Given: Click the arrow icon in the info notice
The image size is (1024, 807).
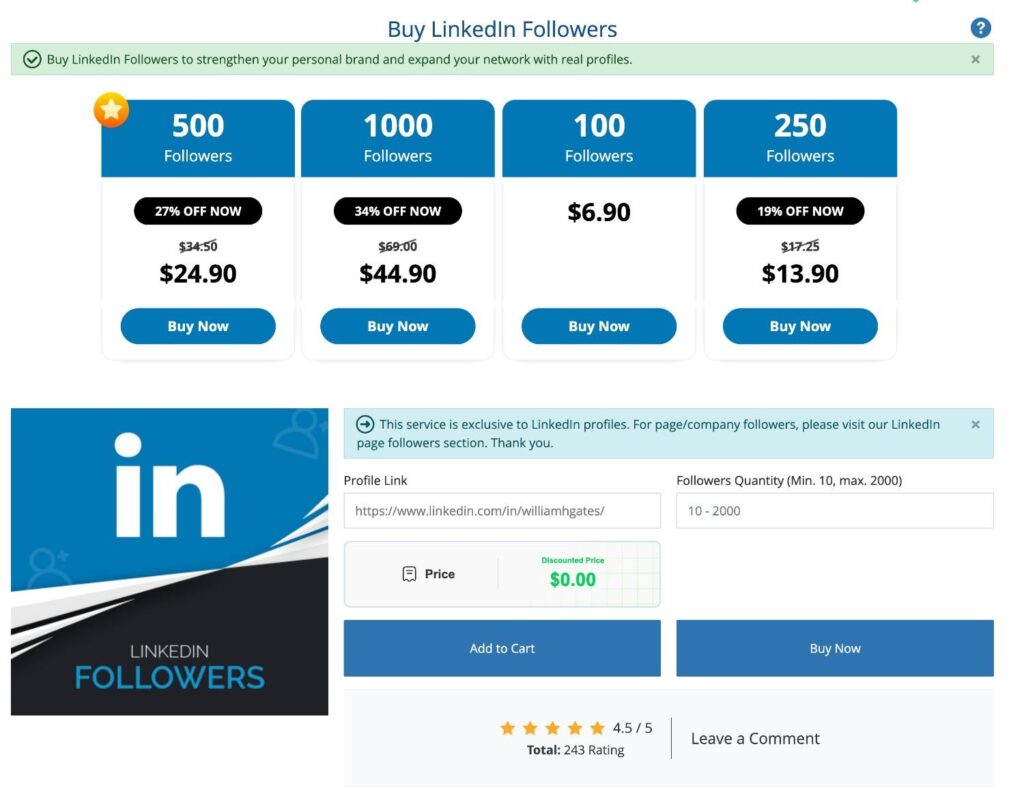Looking at the screenshot, I should click(x=365, y=424).
